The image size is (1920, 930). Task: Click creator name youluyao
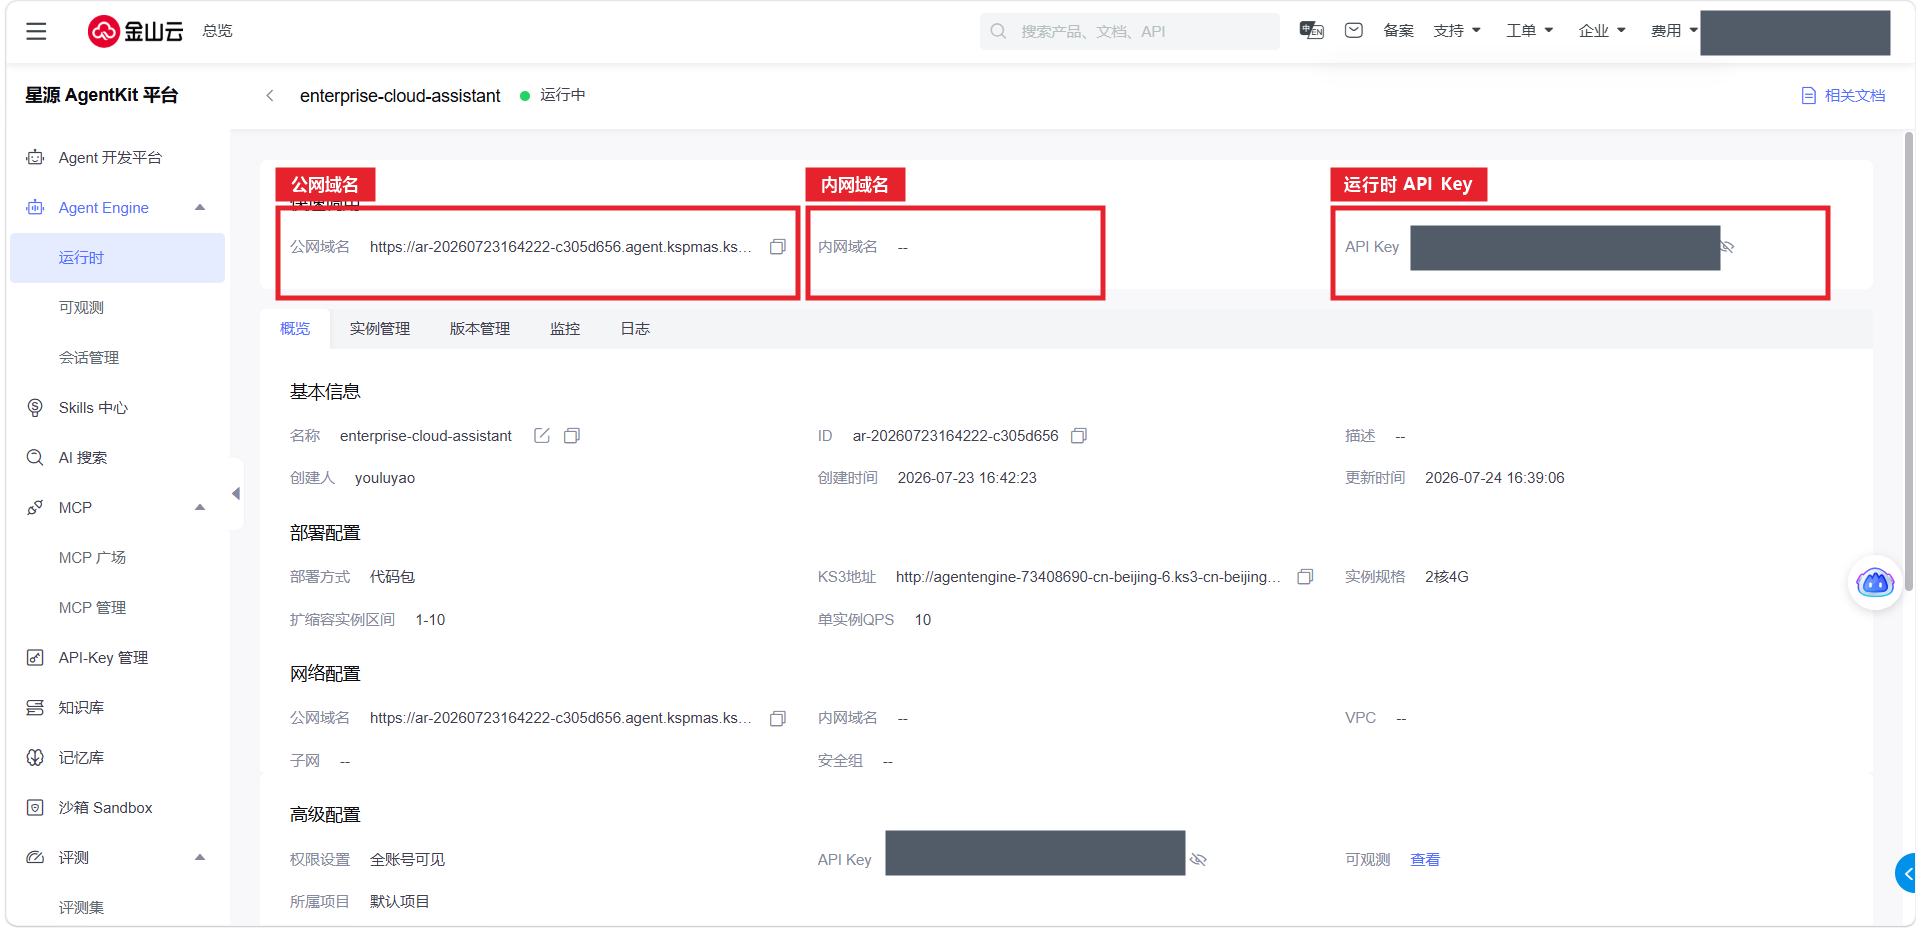tap(385, 478)
